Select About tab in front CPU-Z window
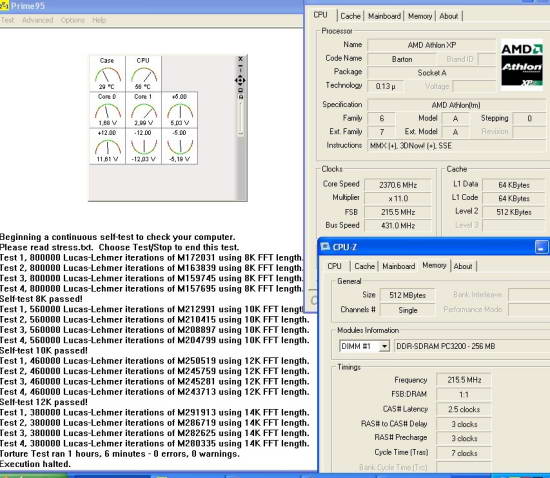This screenshot has height=478, width=550. [463, 266]
